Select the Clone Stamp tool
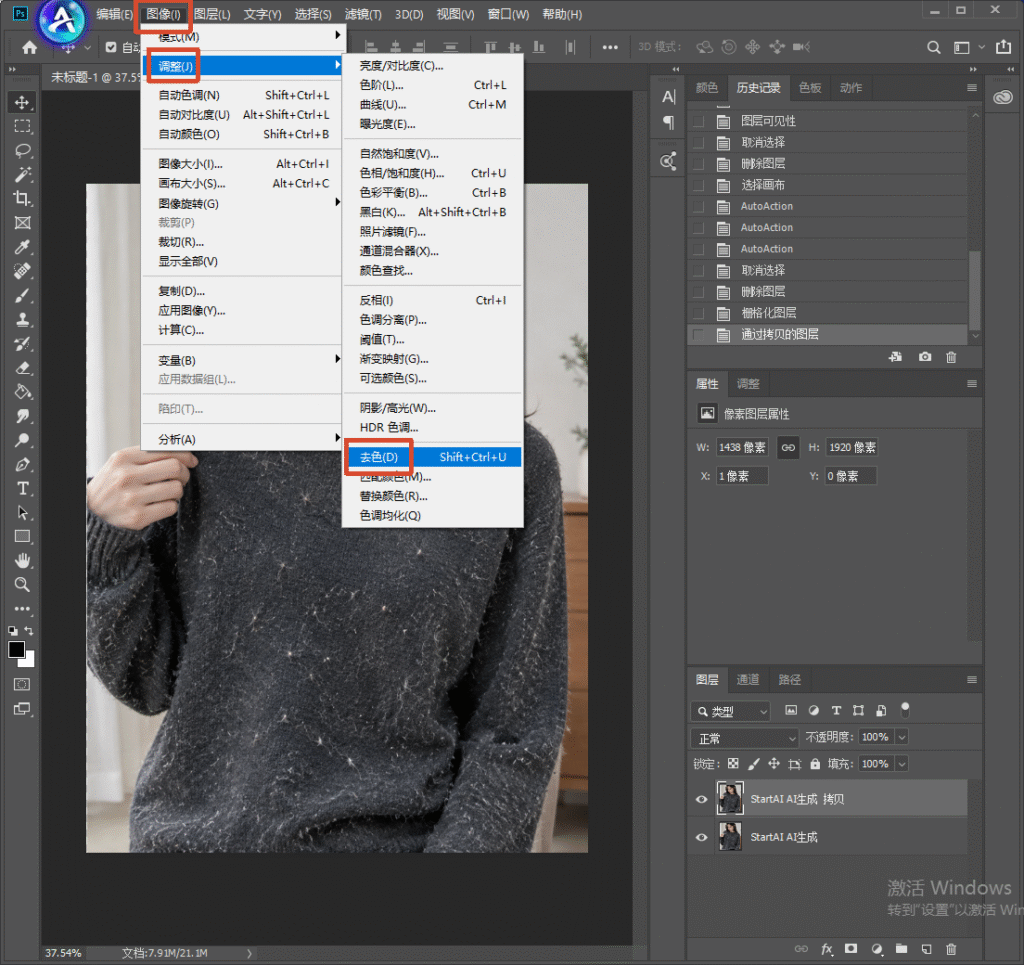 22,319
